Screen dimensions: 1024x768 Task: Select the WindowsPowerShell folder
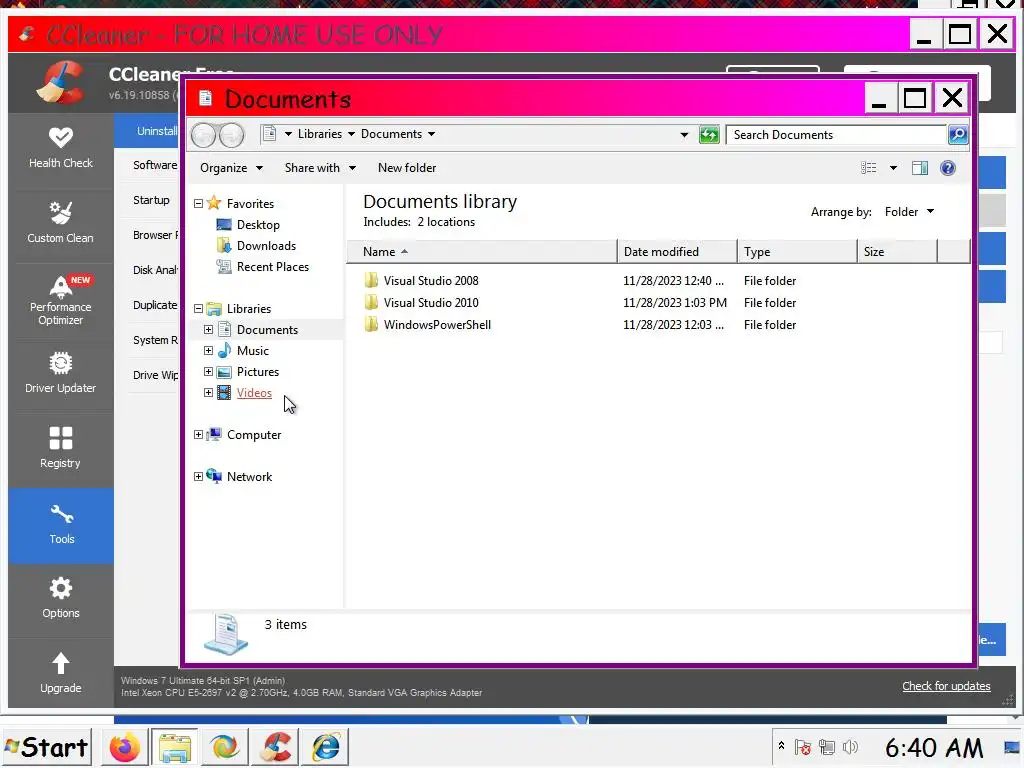coord(428,325)
